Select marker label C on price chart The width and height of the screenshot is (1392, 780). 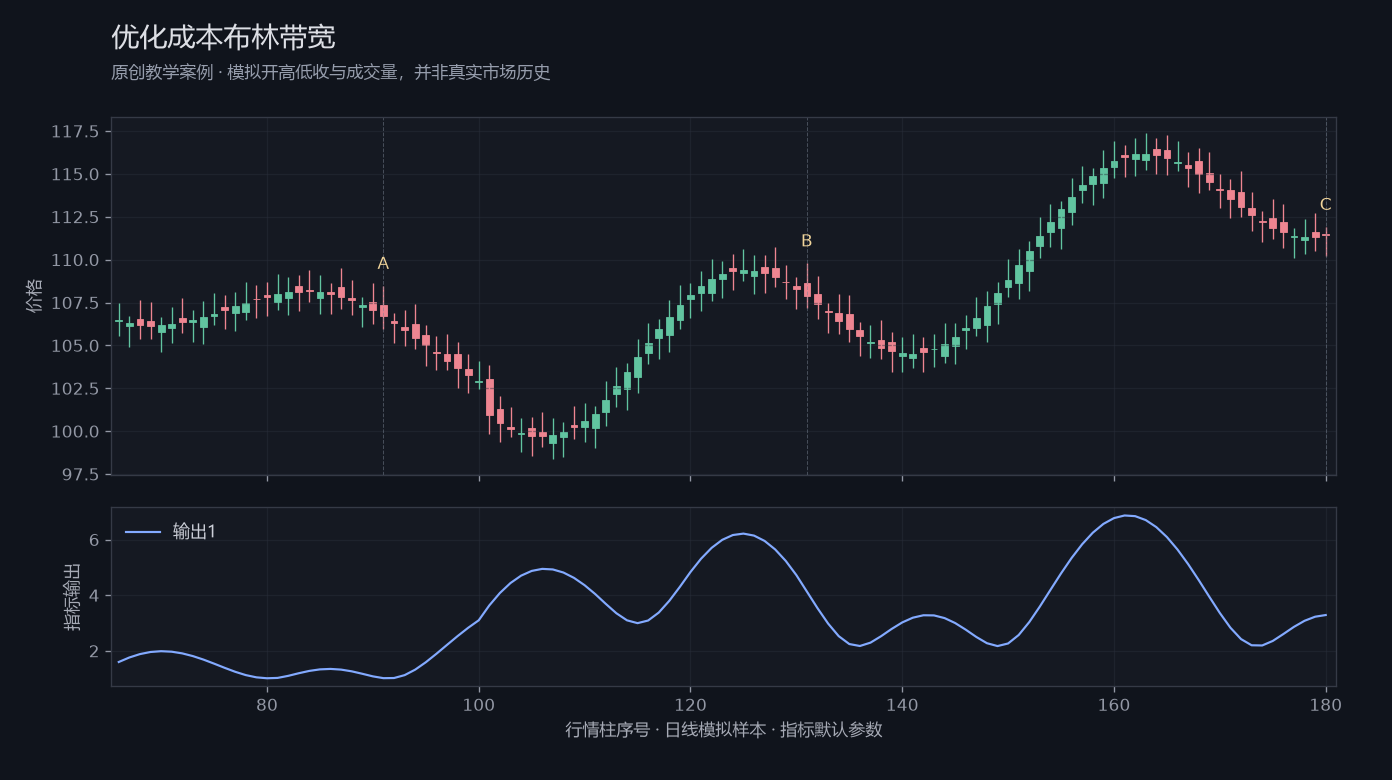point(1326,205)
